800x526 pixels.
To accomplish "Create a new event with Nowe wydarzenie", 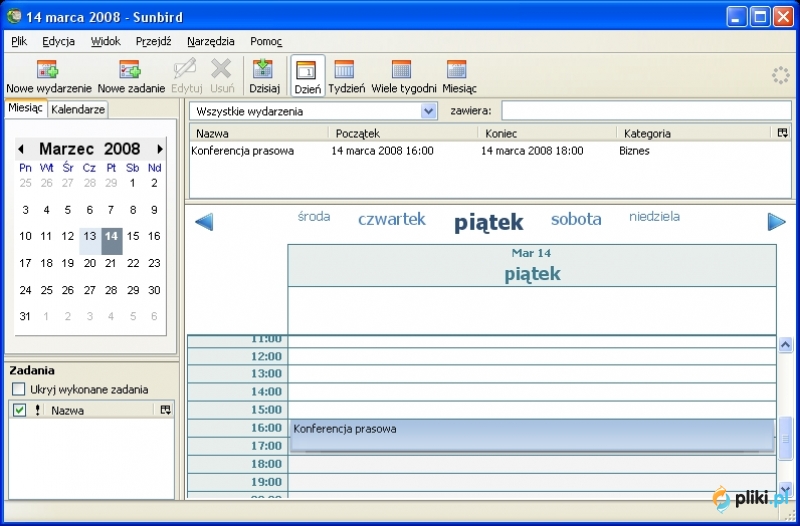I will (48, 77).
